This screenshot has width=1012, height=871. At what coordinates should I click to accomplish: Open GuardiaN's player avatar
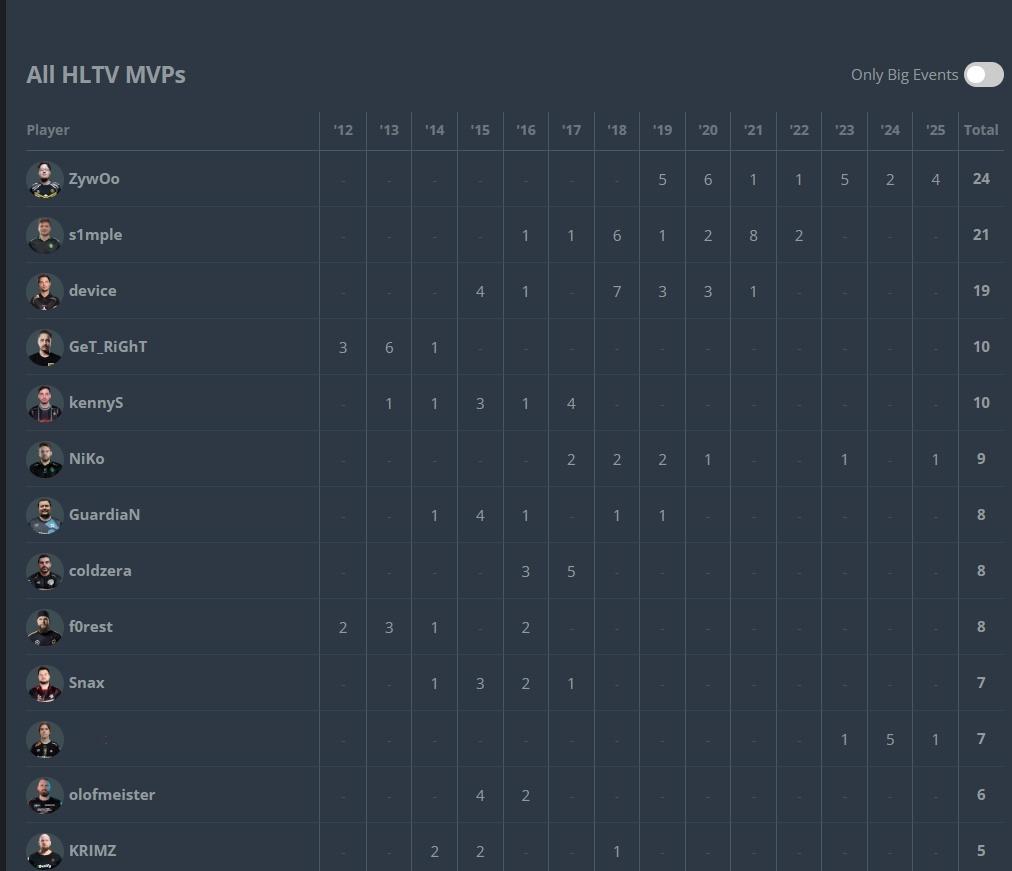tap(45, 516)
